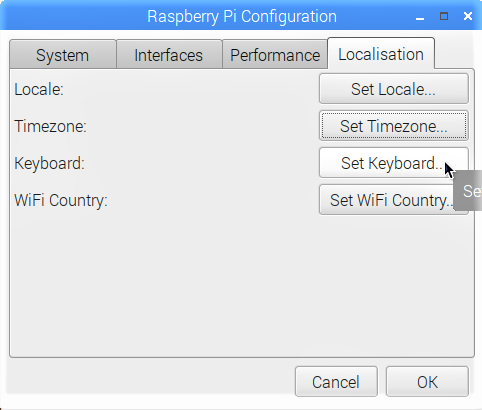Click the Set Locale button
Image resolution: width=482 pixels, height=410 pixels.
394,89
